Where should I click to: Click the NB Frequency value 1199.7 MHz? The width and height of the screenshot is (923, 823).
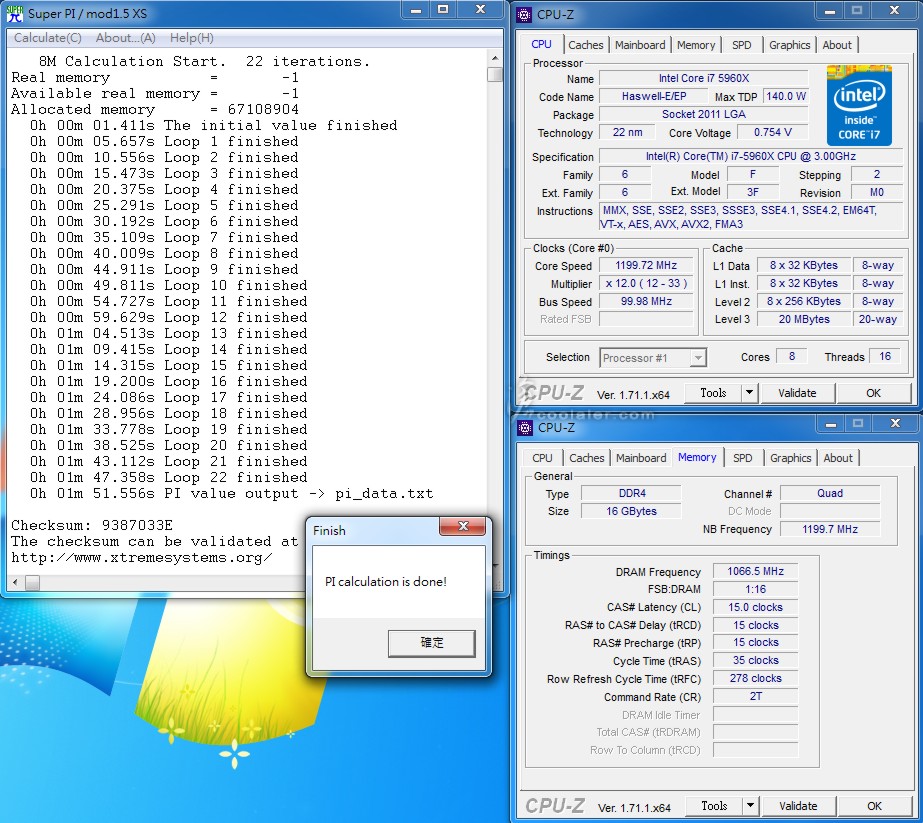point(830,529)
